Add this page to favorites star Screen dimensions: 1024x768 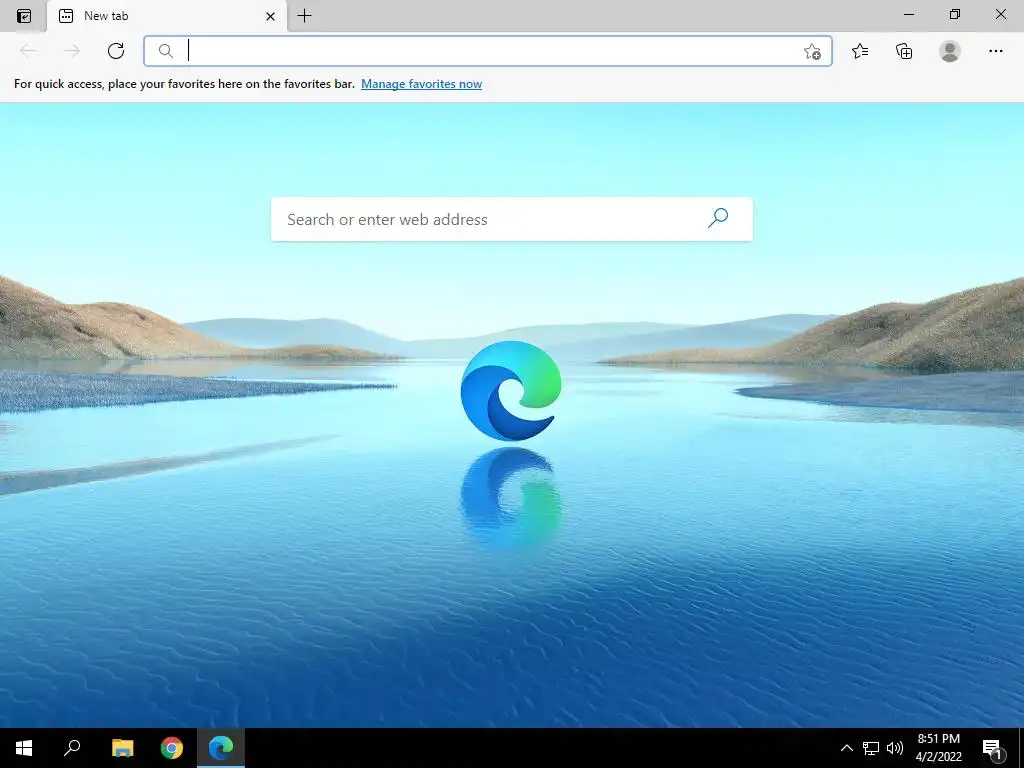812,52
